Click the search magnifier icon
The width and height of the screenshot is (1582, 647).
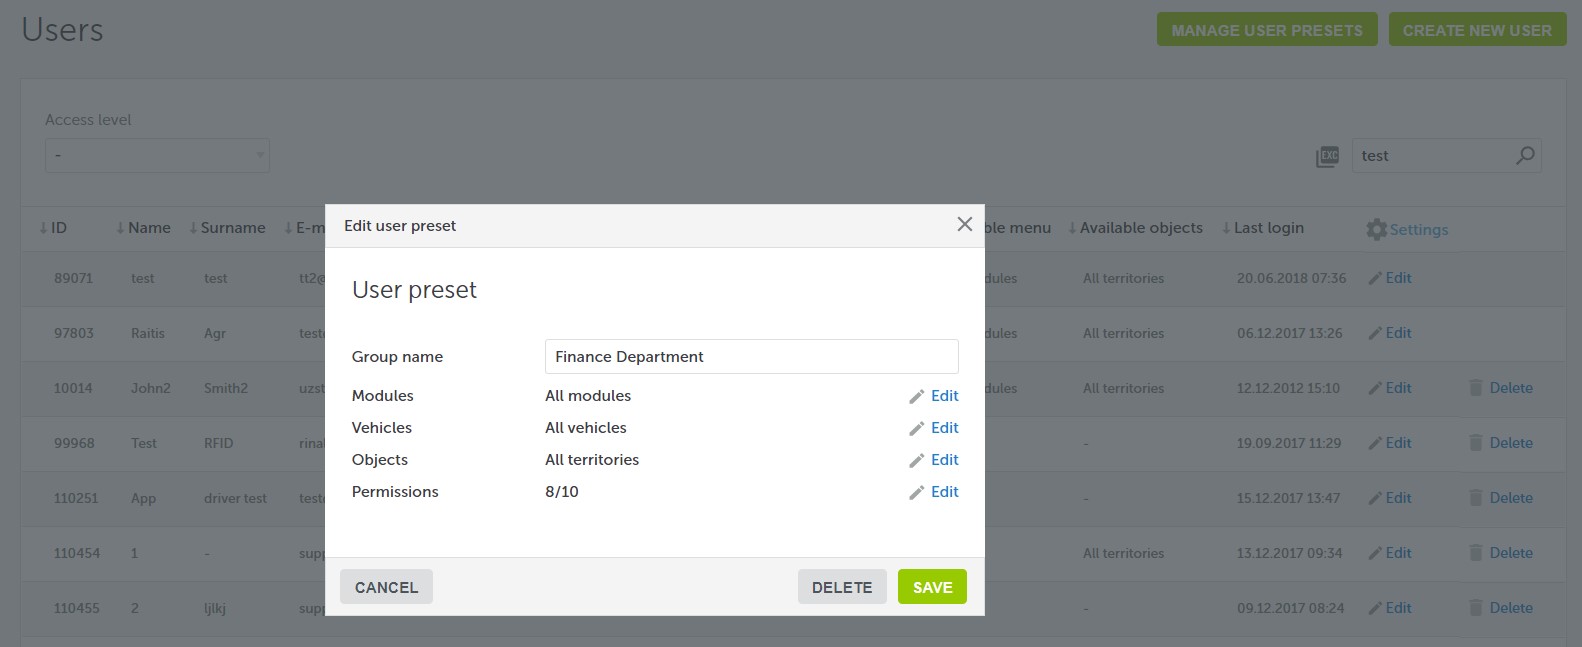(x=1525, y=156)
